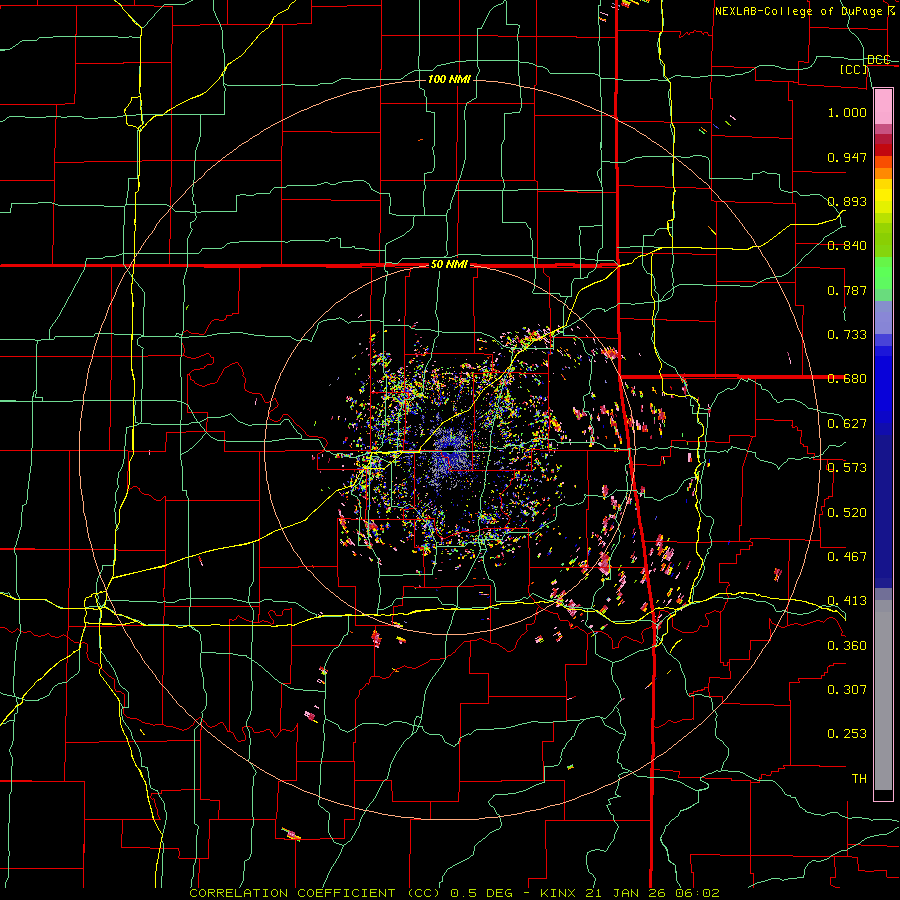Pick the gray segment of the color bar

[x=883, y=695]
